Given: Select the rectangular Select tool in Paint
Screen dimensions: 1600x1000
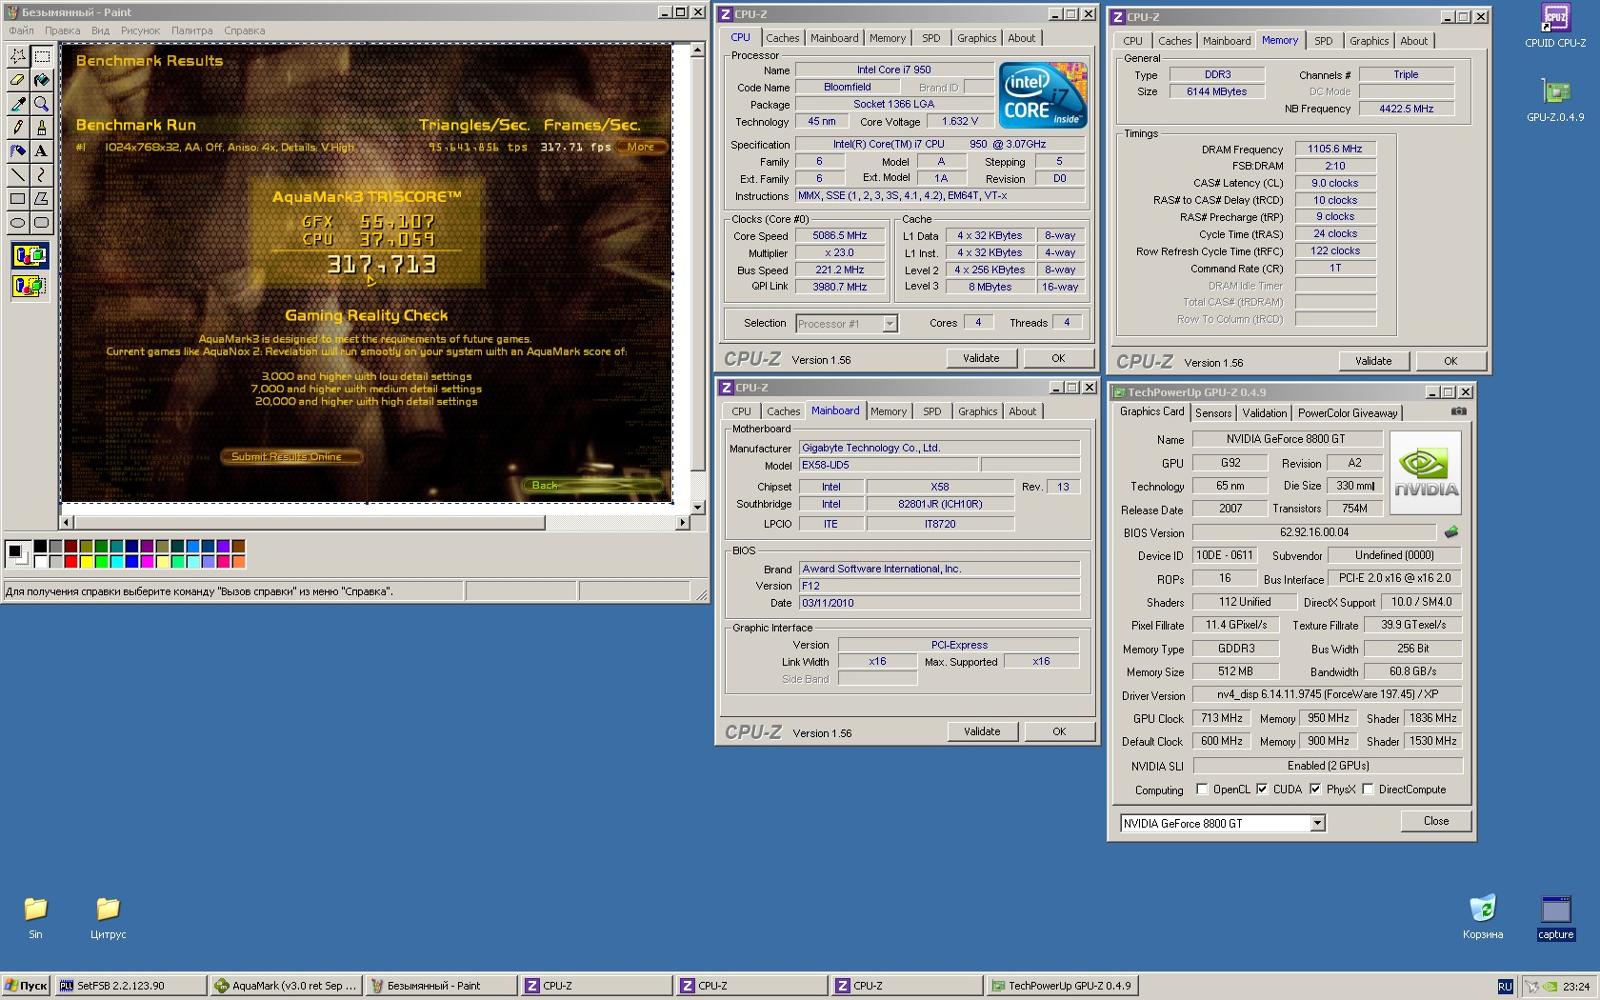Looking at the screenshot, I should pyautogui.click(x=41, y=56).
